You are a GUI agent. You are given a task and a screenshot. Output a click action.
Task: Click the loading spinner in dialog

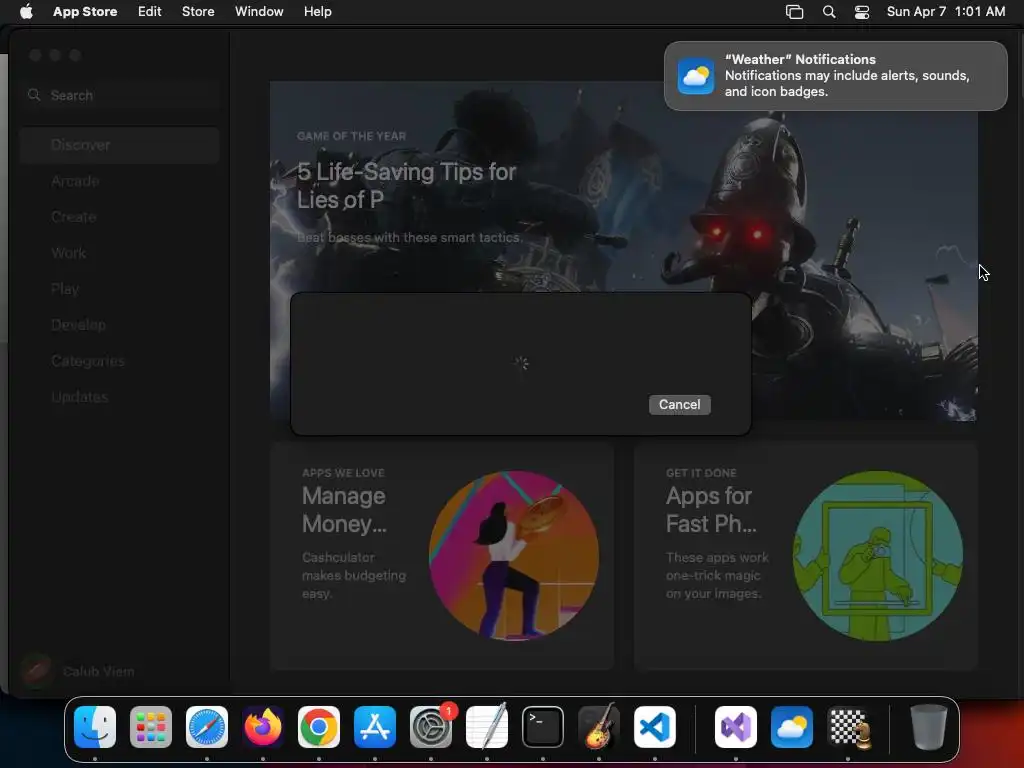point(520,363)
